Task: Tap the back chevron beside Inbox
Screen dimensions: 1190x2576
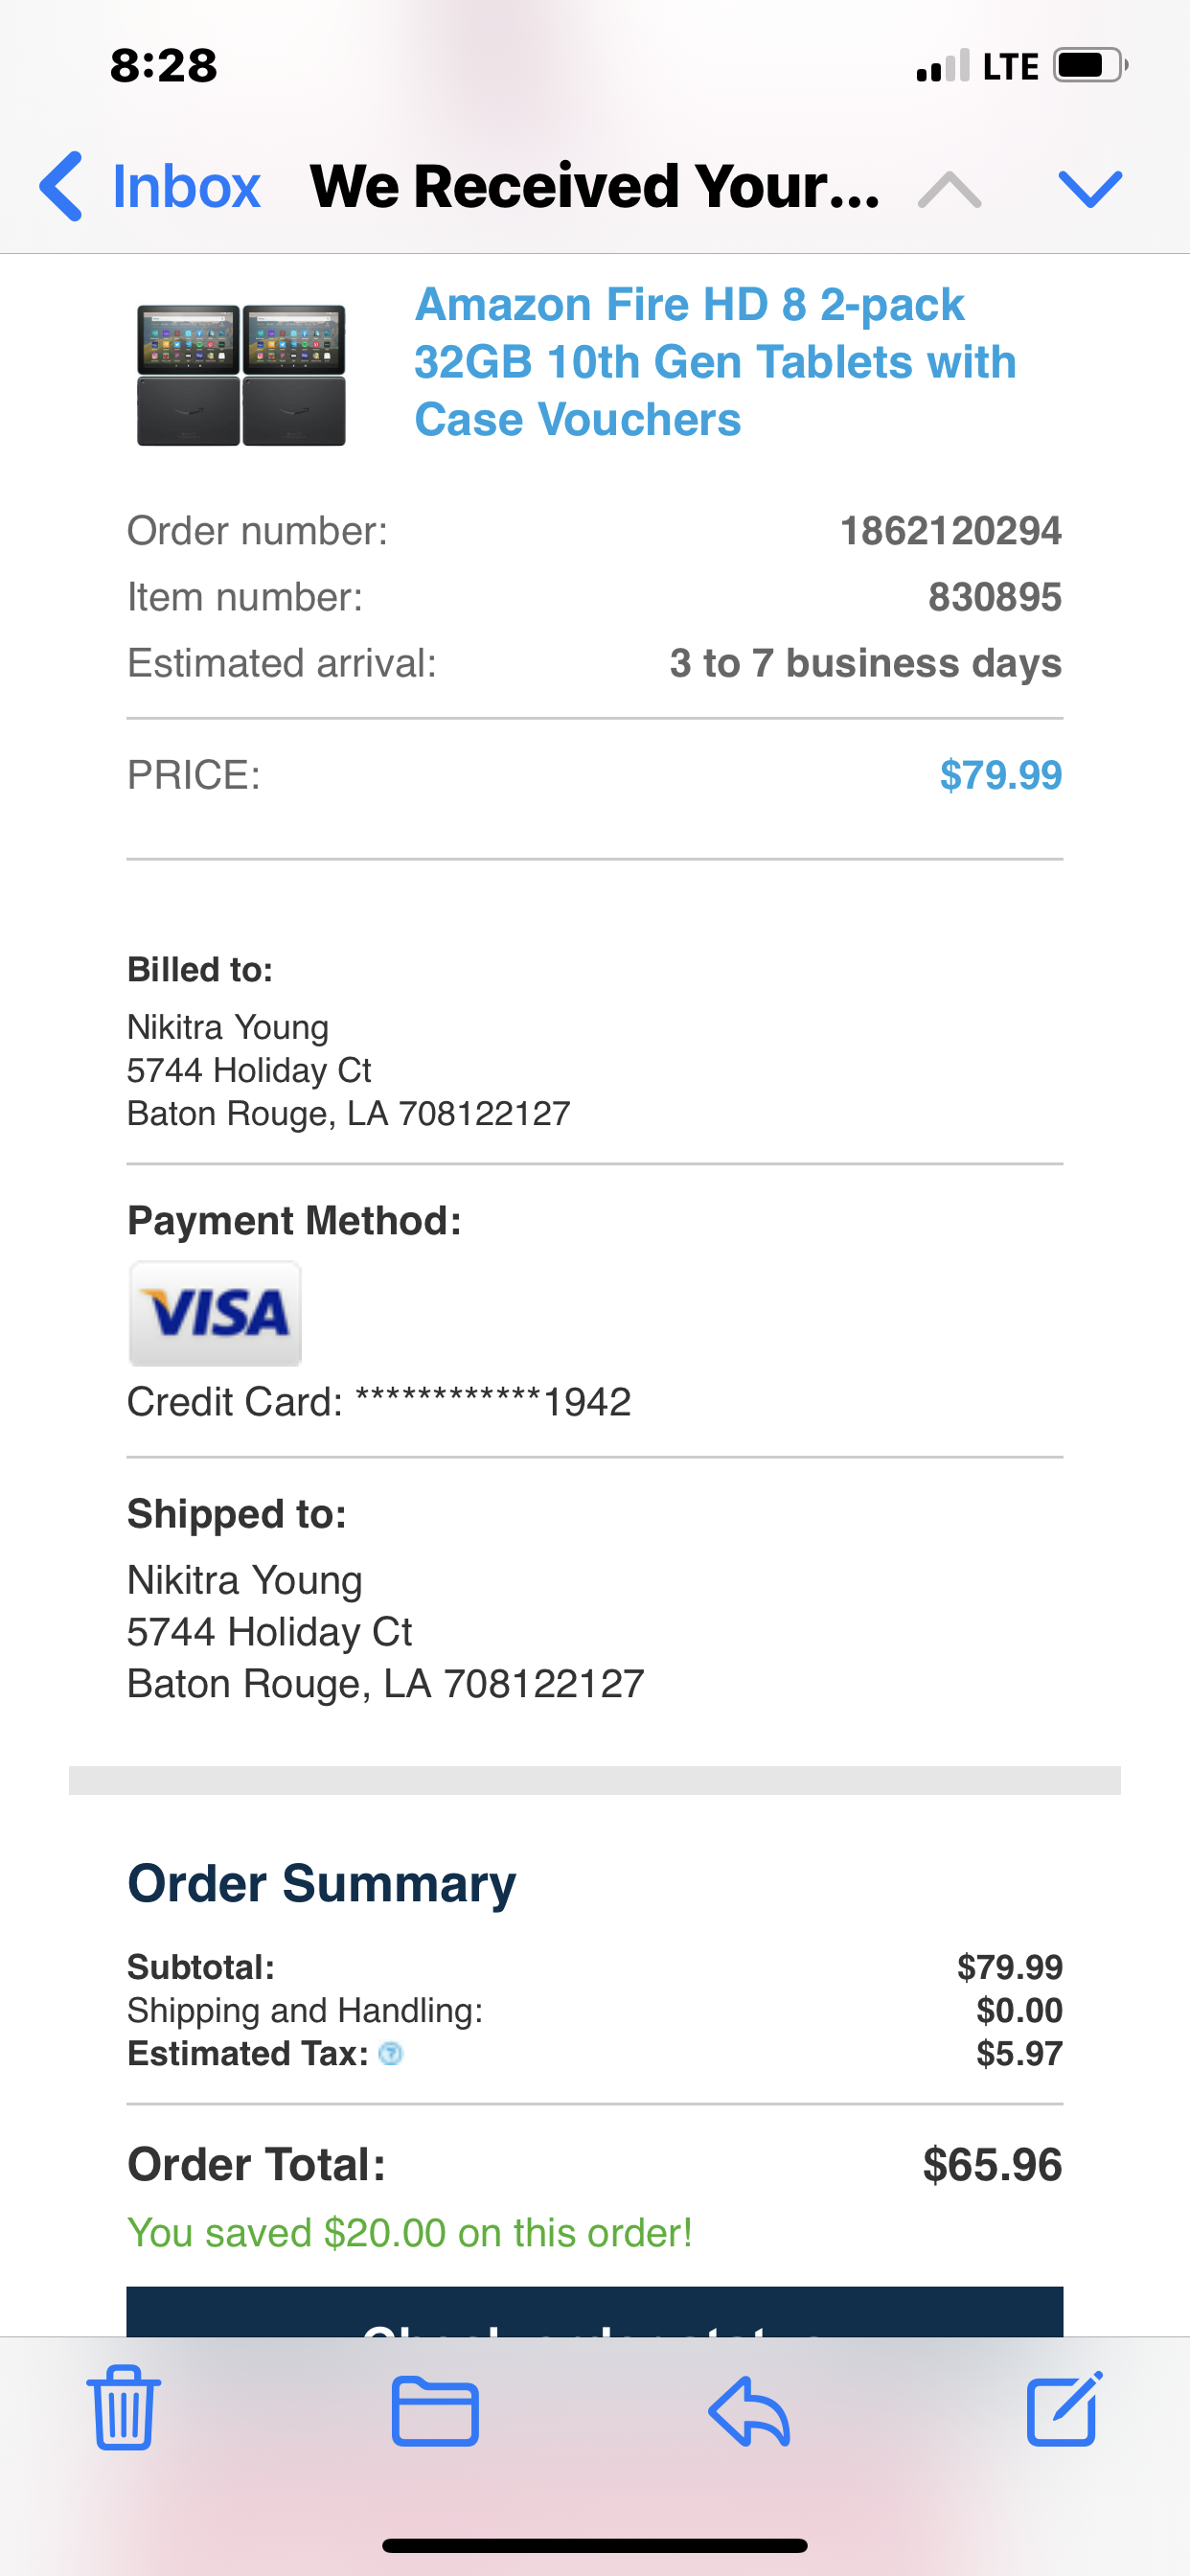Action: tap(62, 187)
